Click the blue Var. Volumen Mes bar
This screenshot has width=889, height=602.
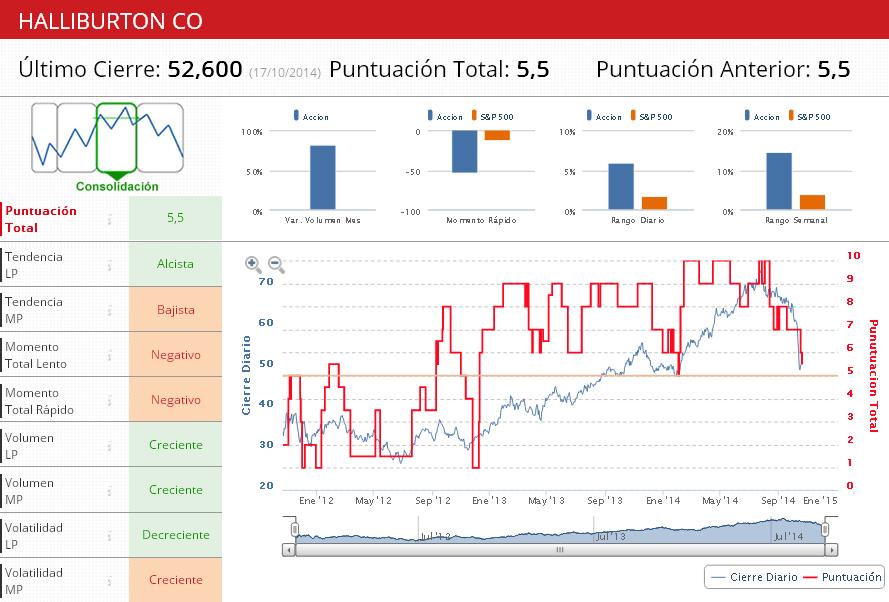(323, 178)
